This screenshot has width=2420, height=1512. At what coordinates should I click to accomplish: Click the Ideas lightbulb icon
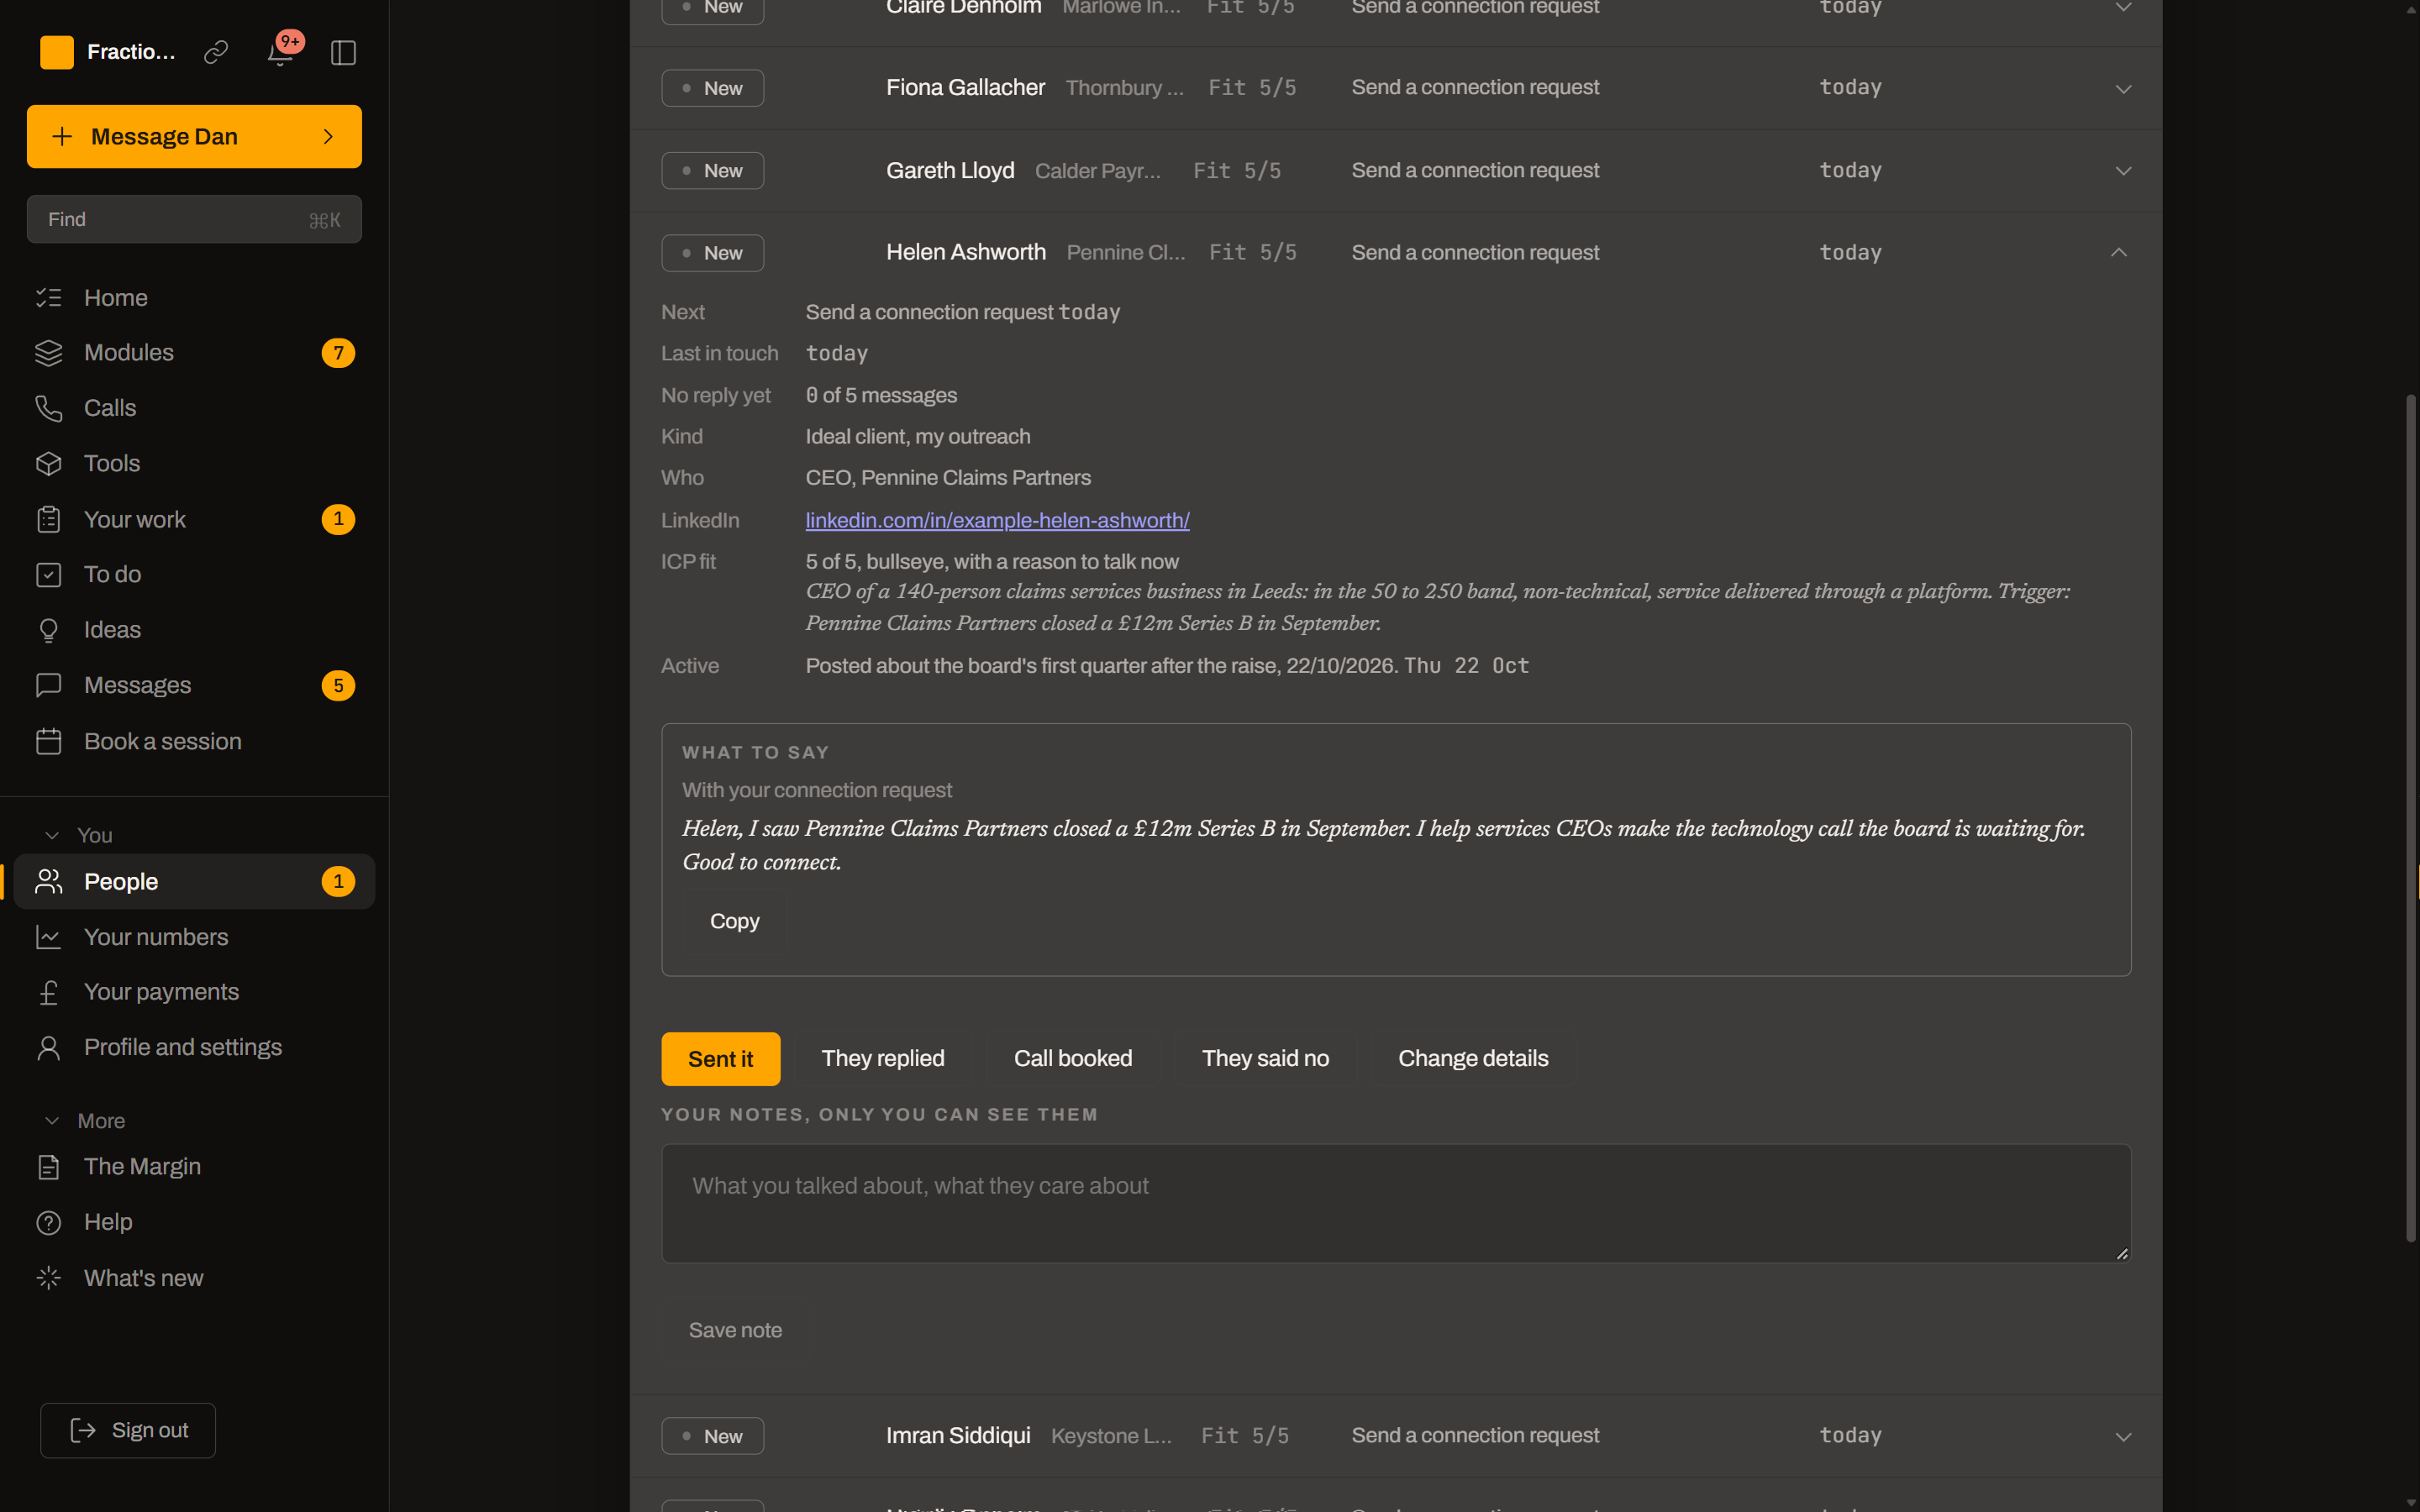pyautogui.click(x=49, y=630)
